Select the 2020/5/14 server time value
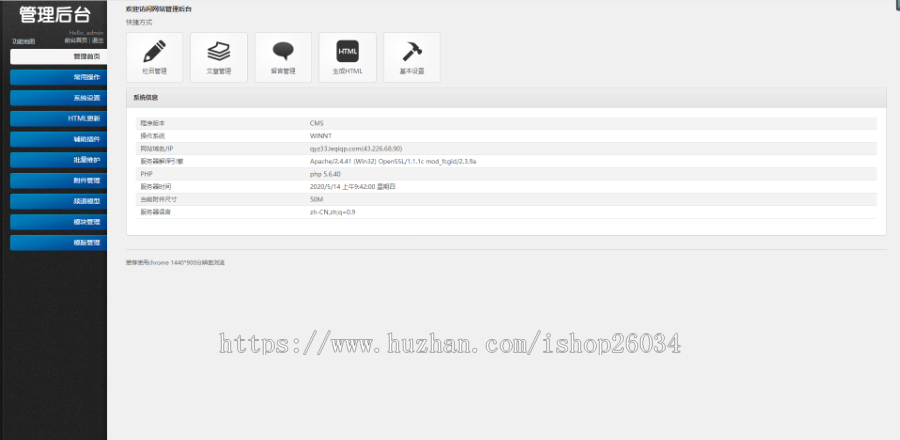 pyautogui.click(x=353, y=186)
